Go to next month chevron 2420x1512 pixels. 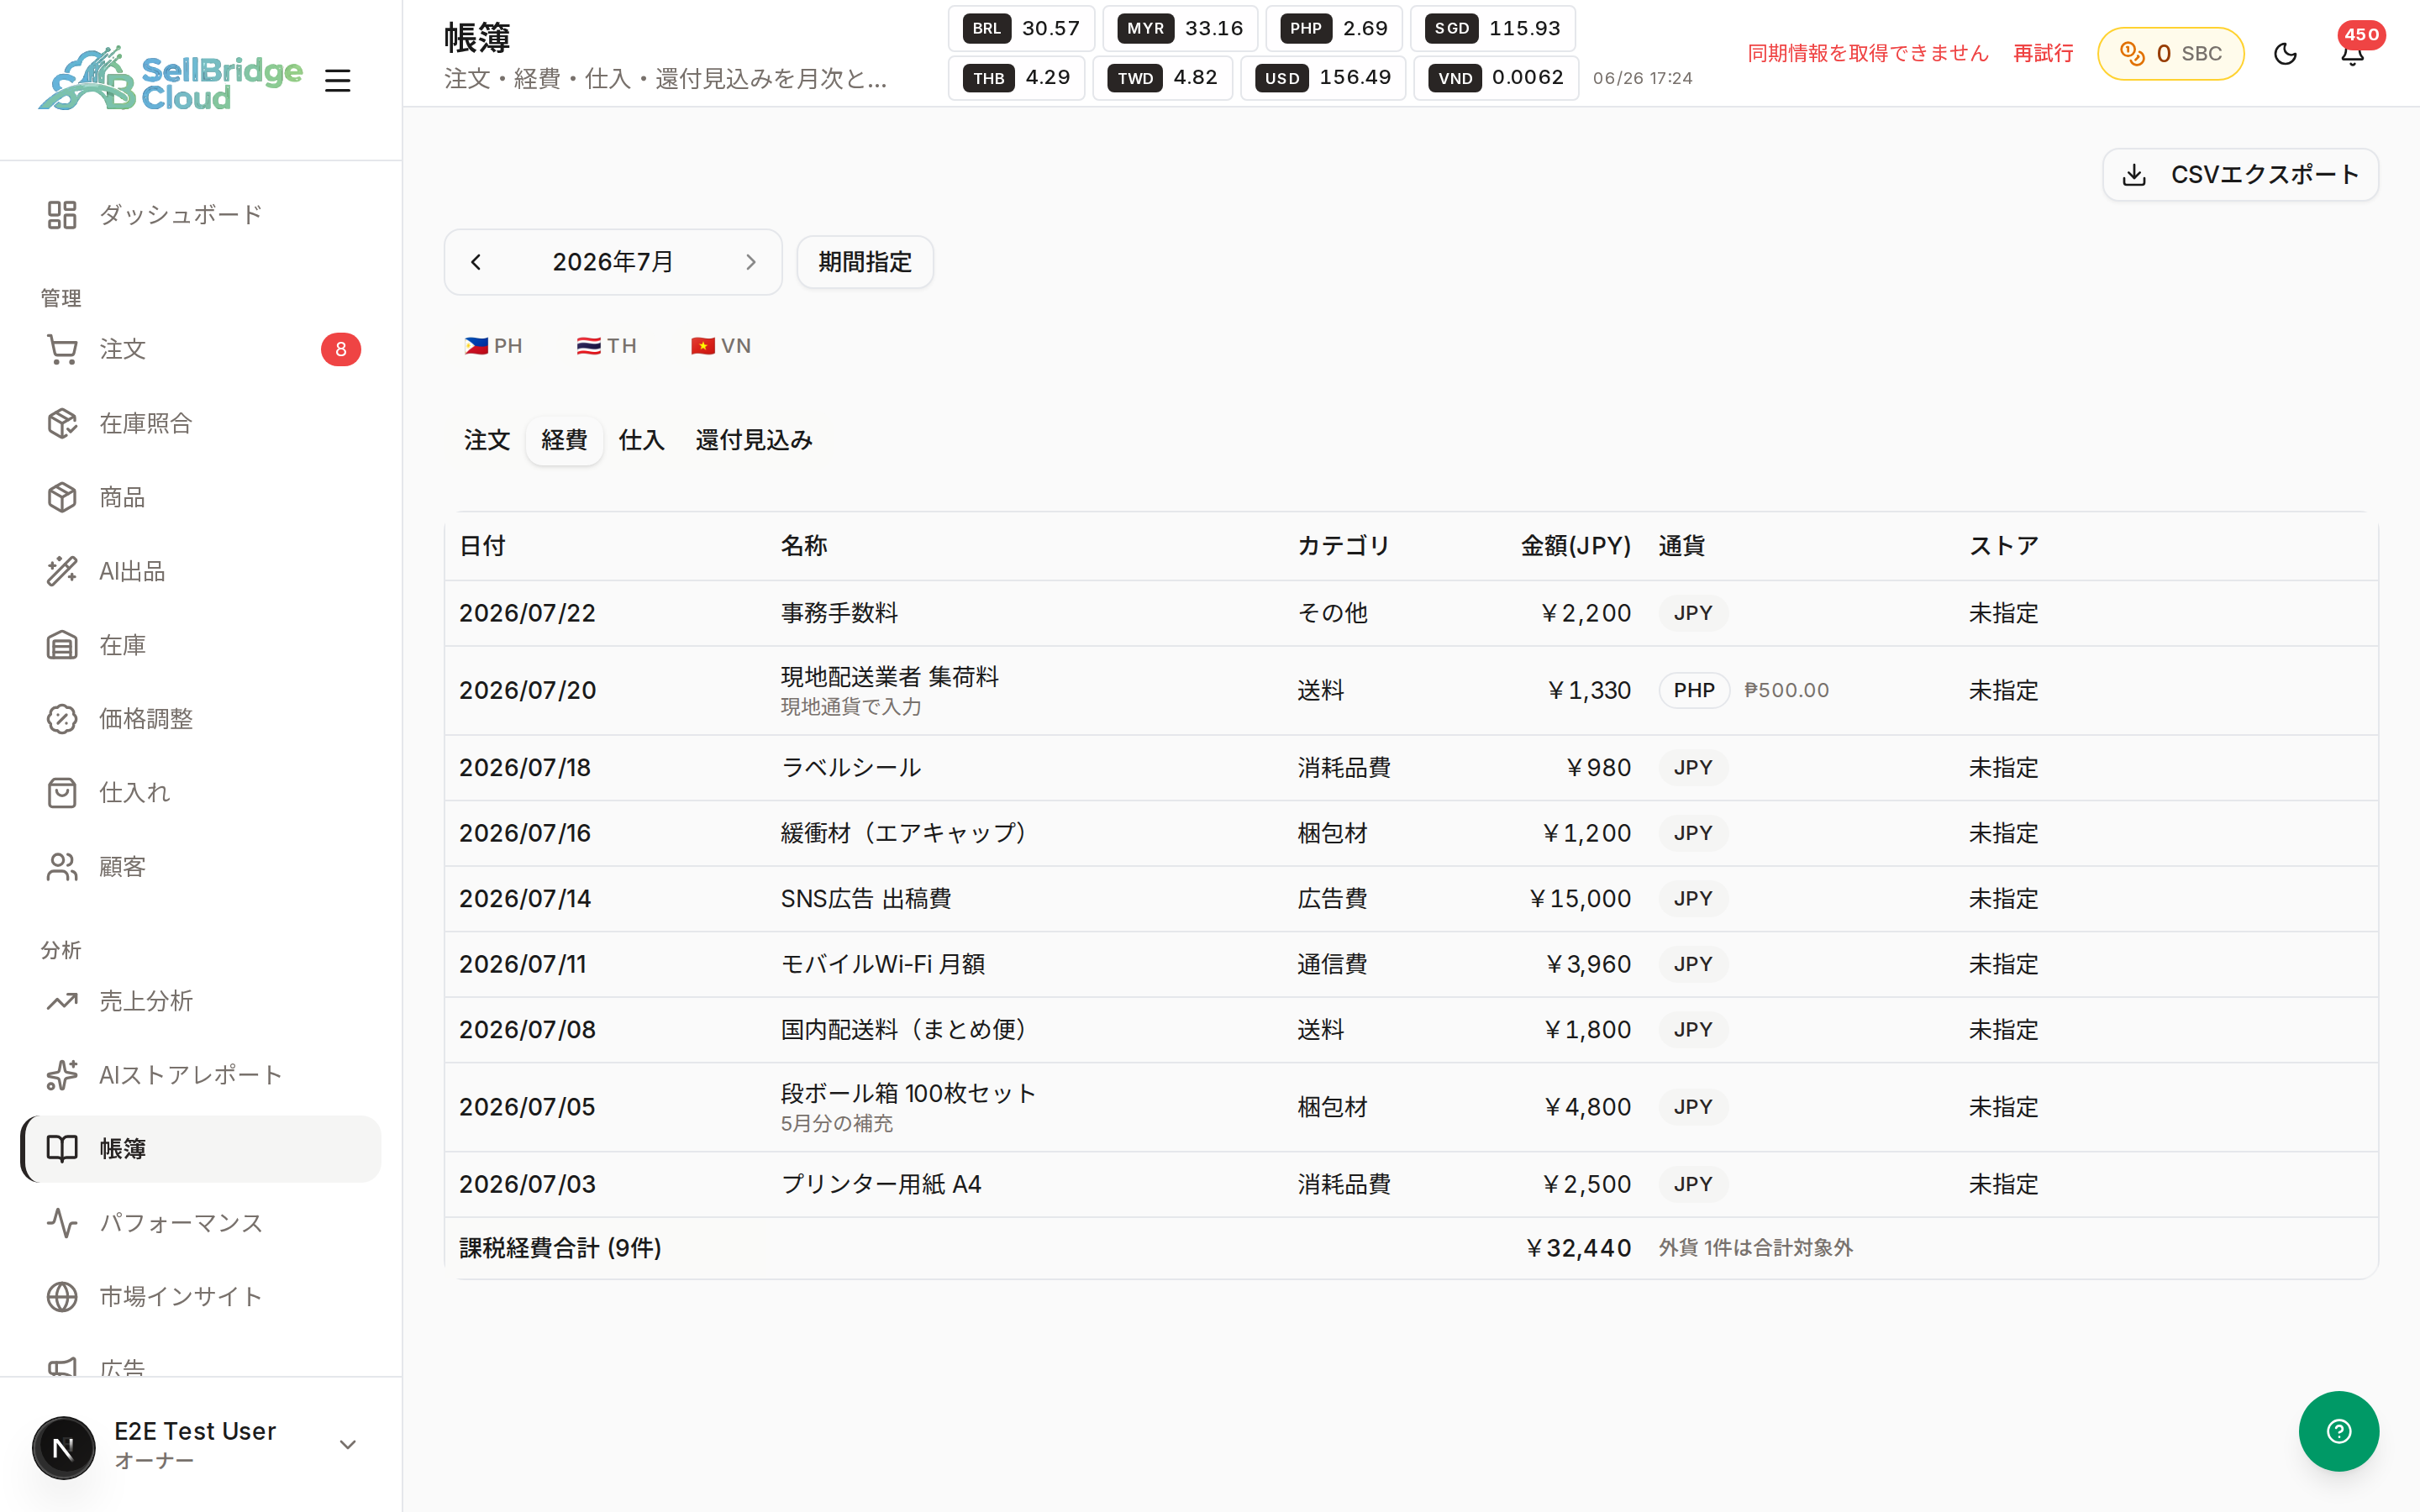pos(751,262)
